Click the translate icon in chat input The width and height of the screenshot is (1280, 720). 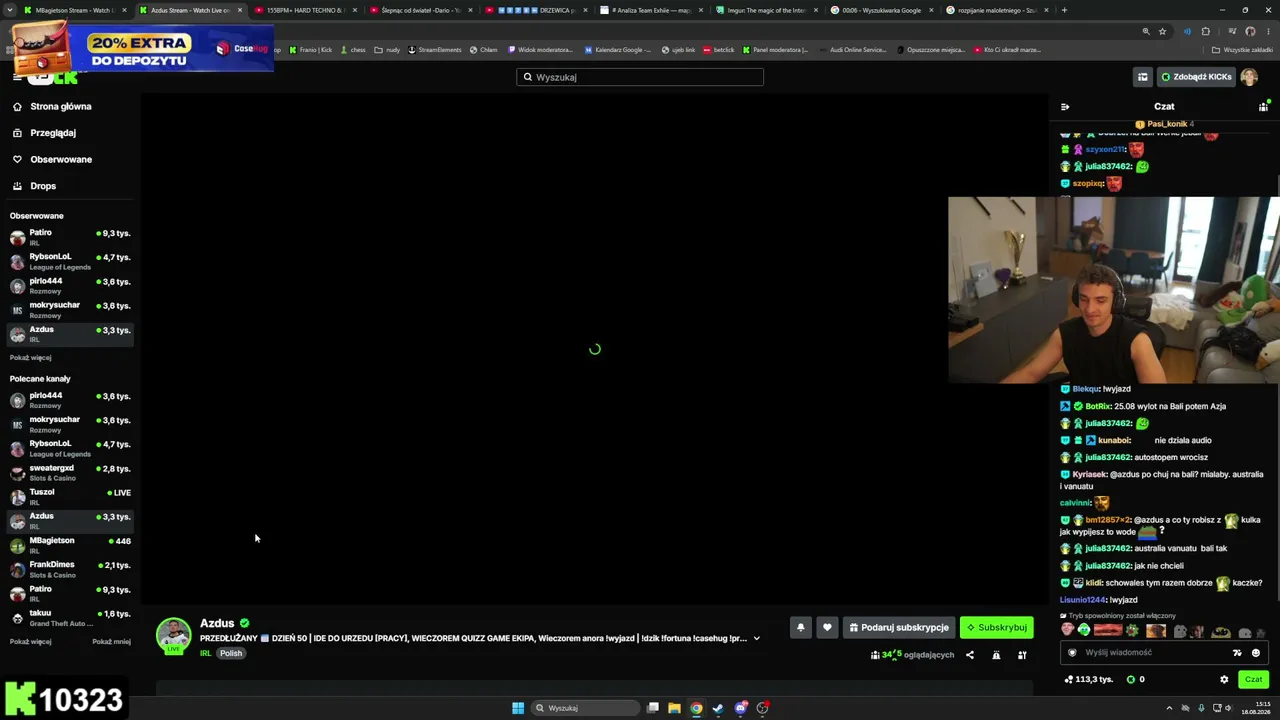[x=1237, y=653]
